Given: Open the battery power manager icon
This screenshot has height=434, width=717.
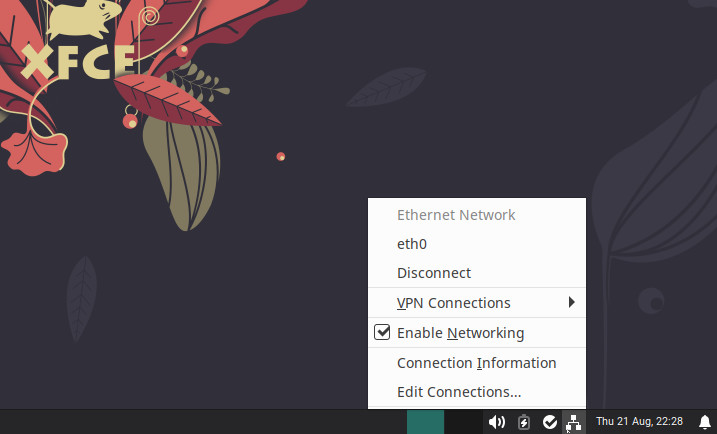Looking at the screenshot, I should tap(524, 422).
